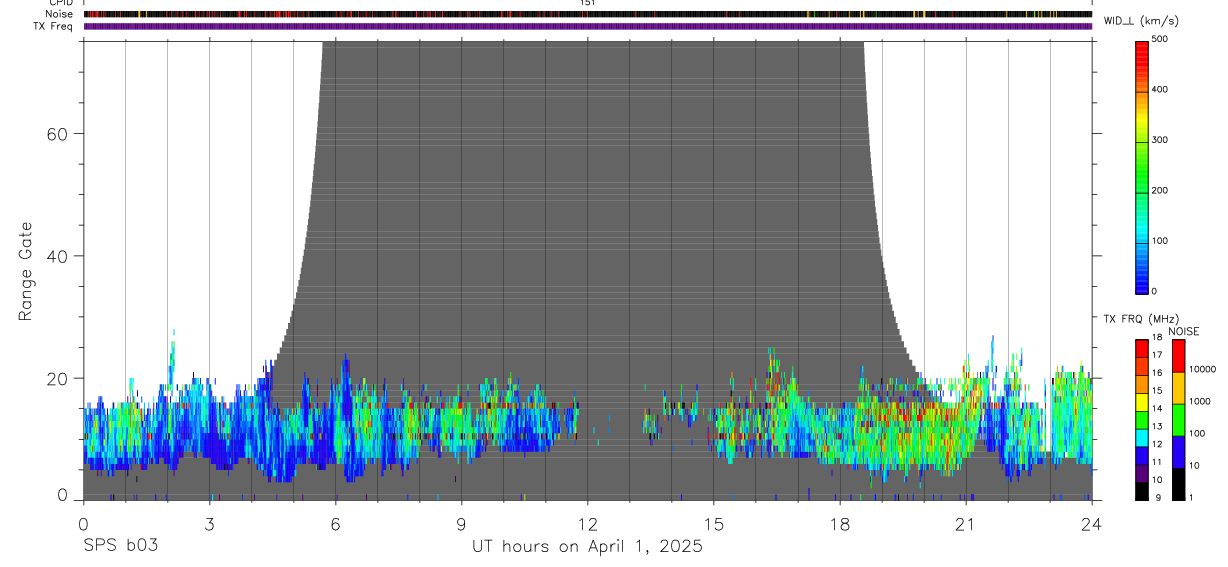
Task: Click the "15" tick on the TX FRQ legend
Action: pos(1157,391)
